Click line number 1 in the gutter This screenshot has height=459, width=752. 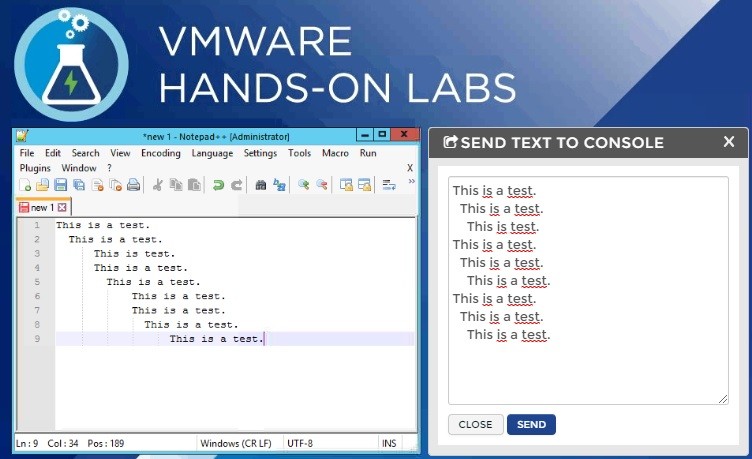(37, 225)
